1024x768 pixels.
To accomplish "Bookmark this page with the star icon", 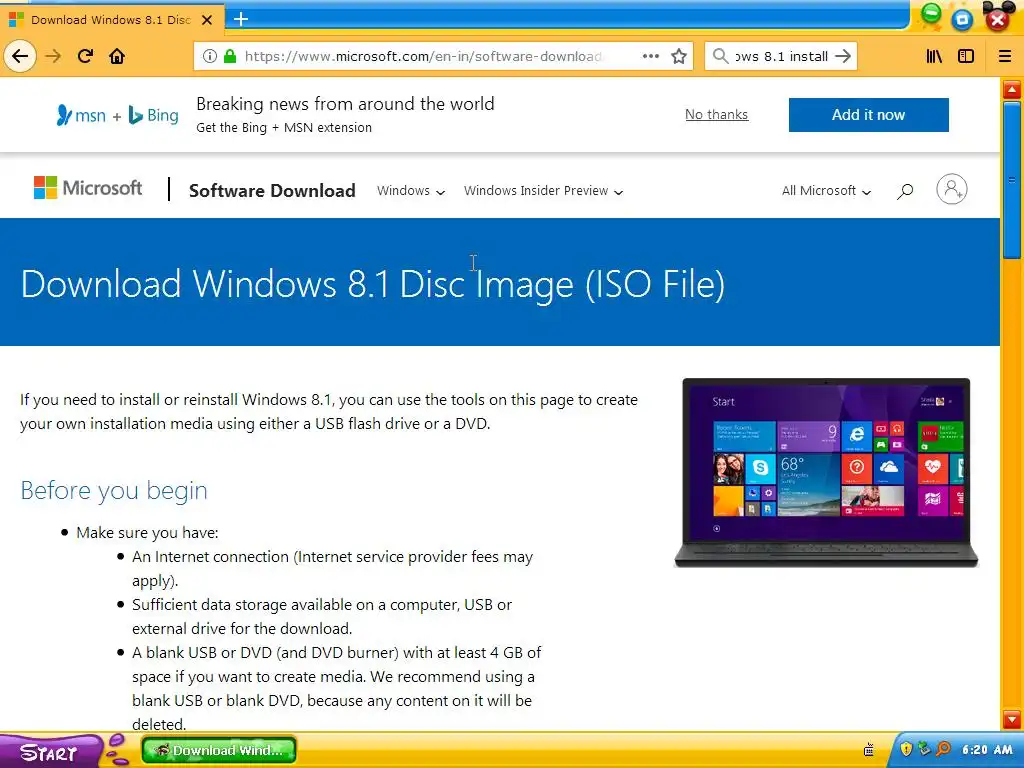I will [x=679, y=56].
